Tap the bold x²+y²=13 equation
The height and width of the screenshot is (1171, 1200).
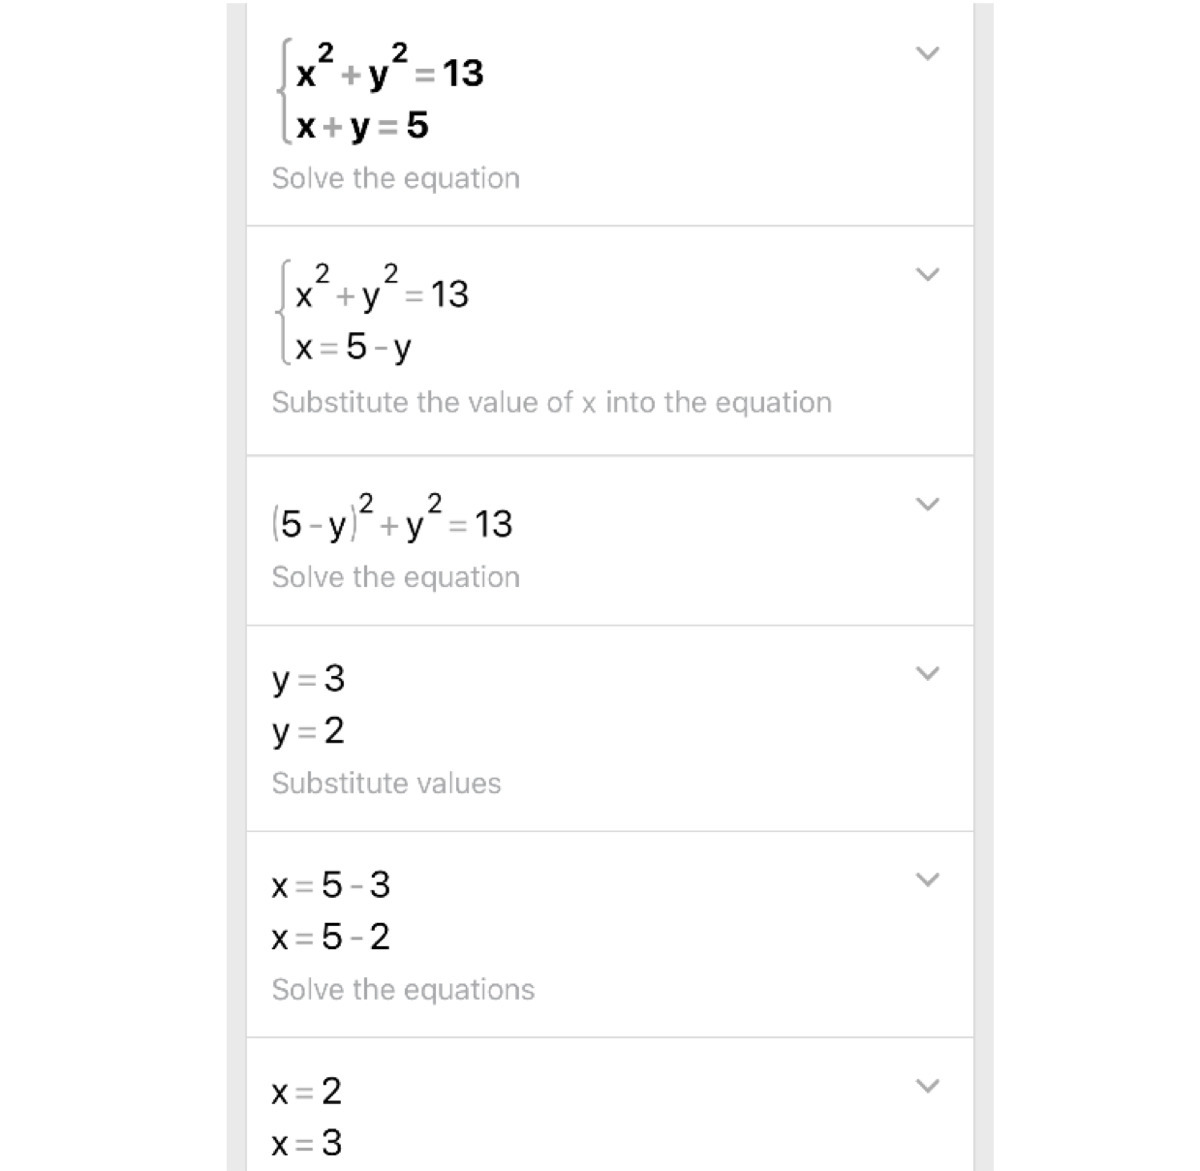pyautogui.click(x=389, y=68)
